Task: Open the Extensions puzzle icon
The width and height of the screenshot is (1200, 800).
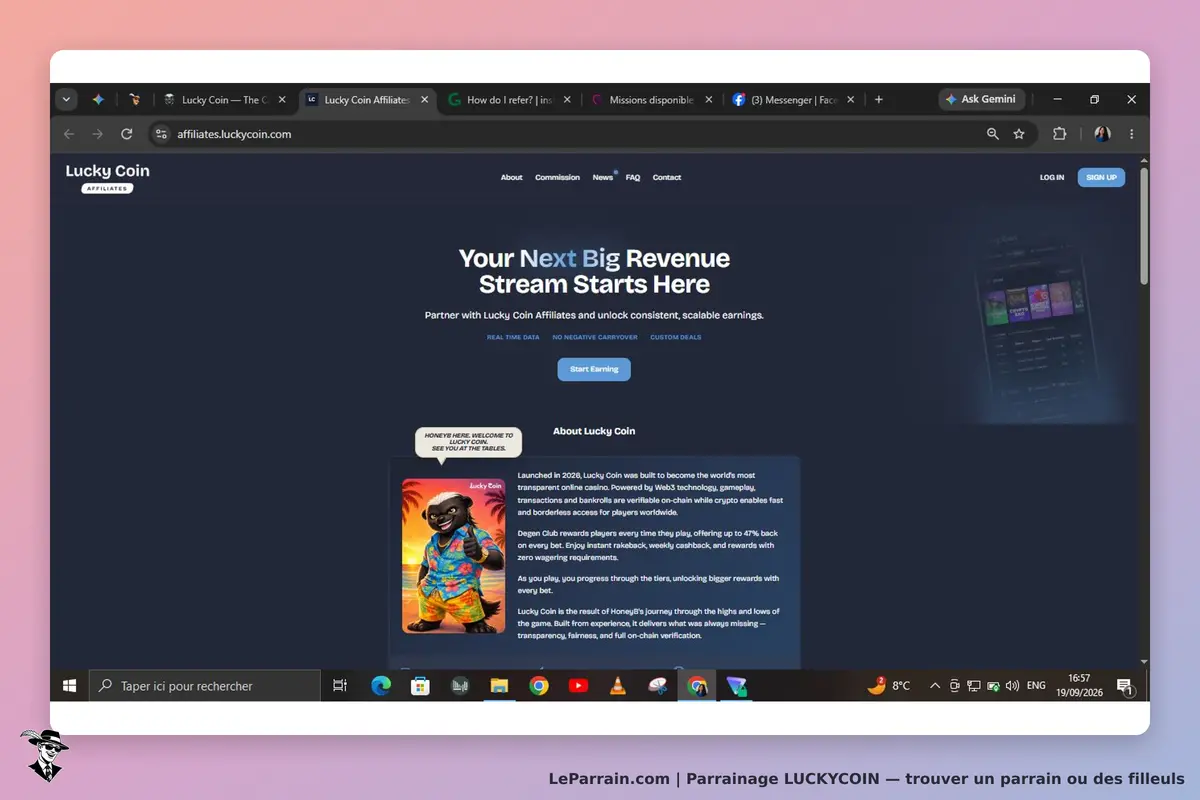Action: coord(1060,134)
